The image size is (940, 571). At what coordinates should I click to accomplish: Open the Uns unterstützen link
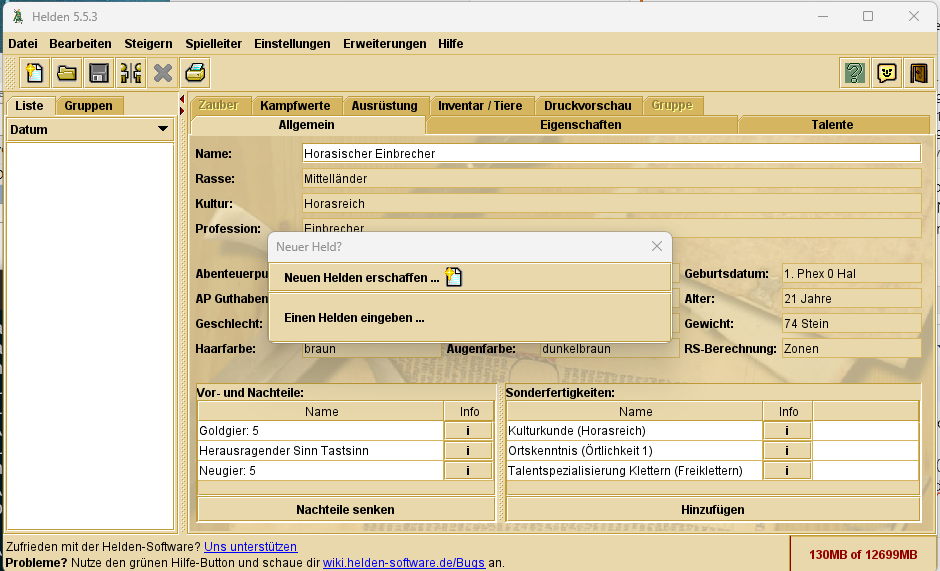251,547
